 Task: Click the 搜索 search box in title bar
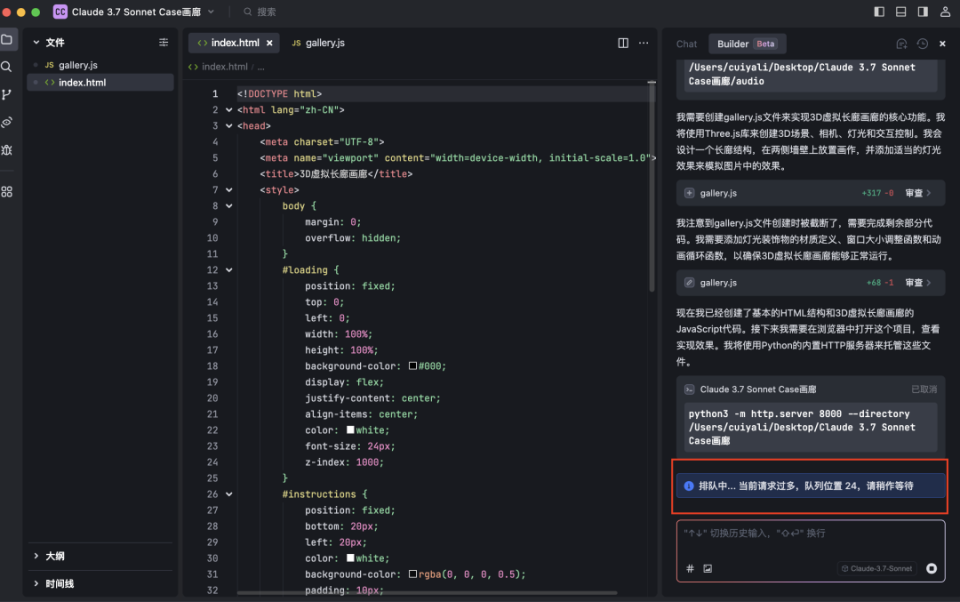pos(260,12)
